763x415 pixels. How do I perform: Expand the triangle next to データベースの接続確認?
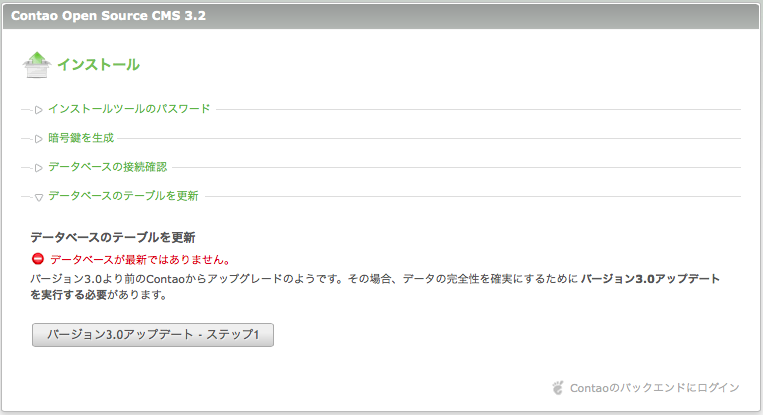(x=38, y=168)
